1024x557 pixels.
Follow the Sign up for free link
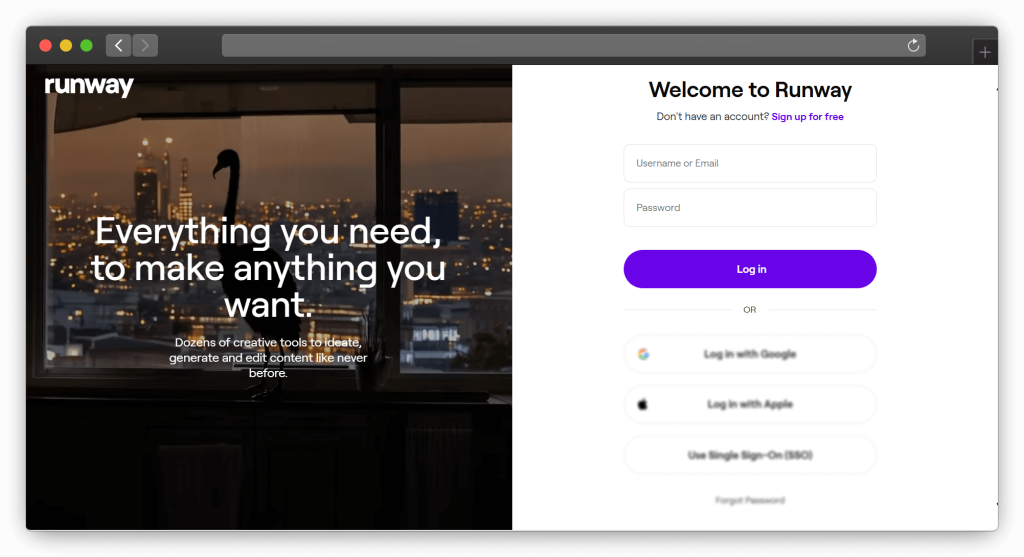807,117
